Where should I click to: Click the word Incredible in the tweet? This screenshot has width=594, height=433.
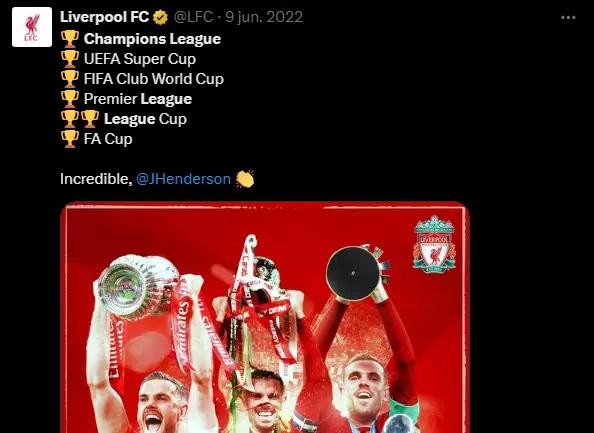(96, 178)
